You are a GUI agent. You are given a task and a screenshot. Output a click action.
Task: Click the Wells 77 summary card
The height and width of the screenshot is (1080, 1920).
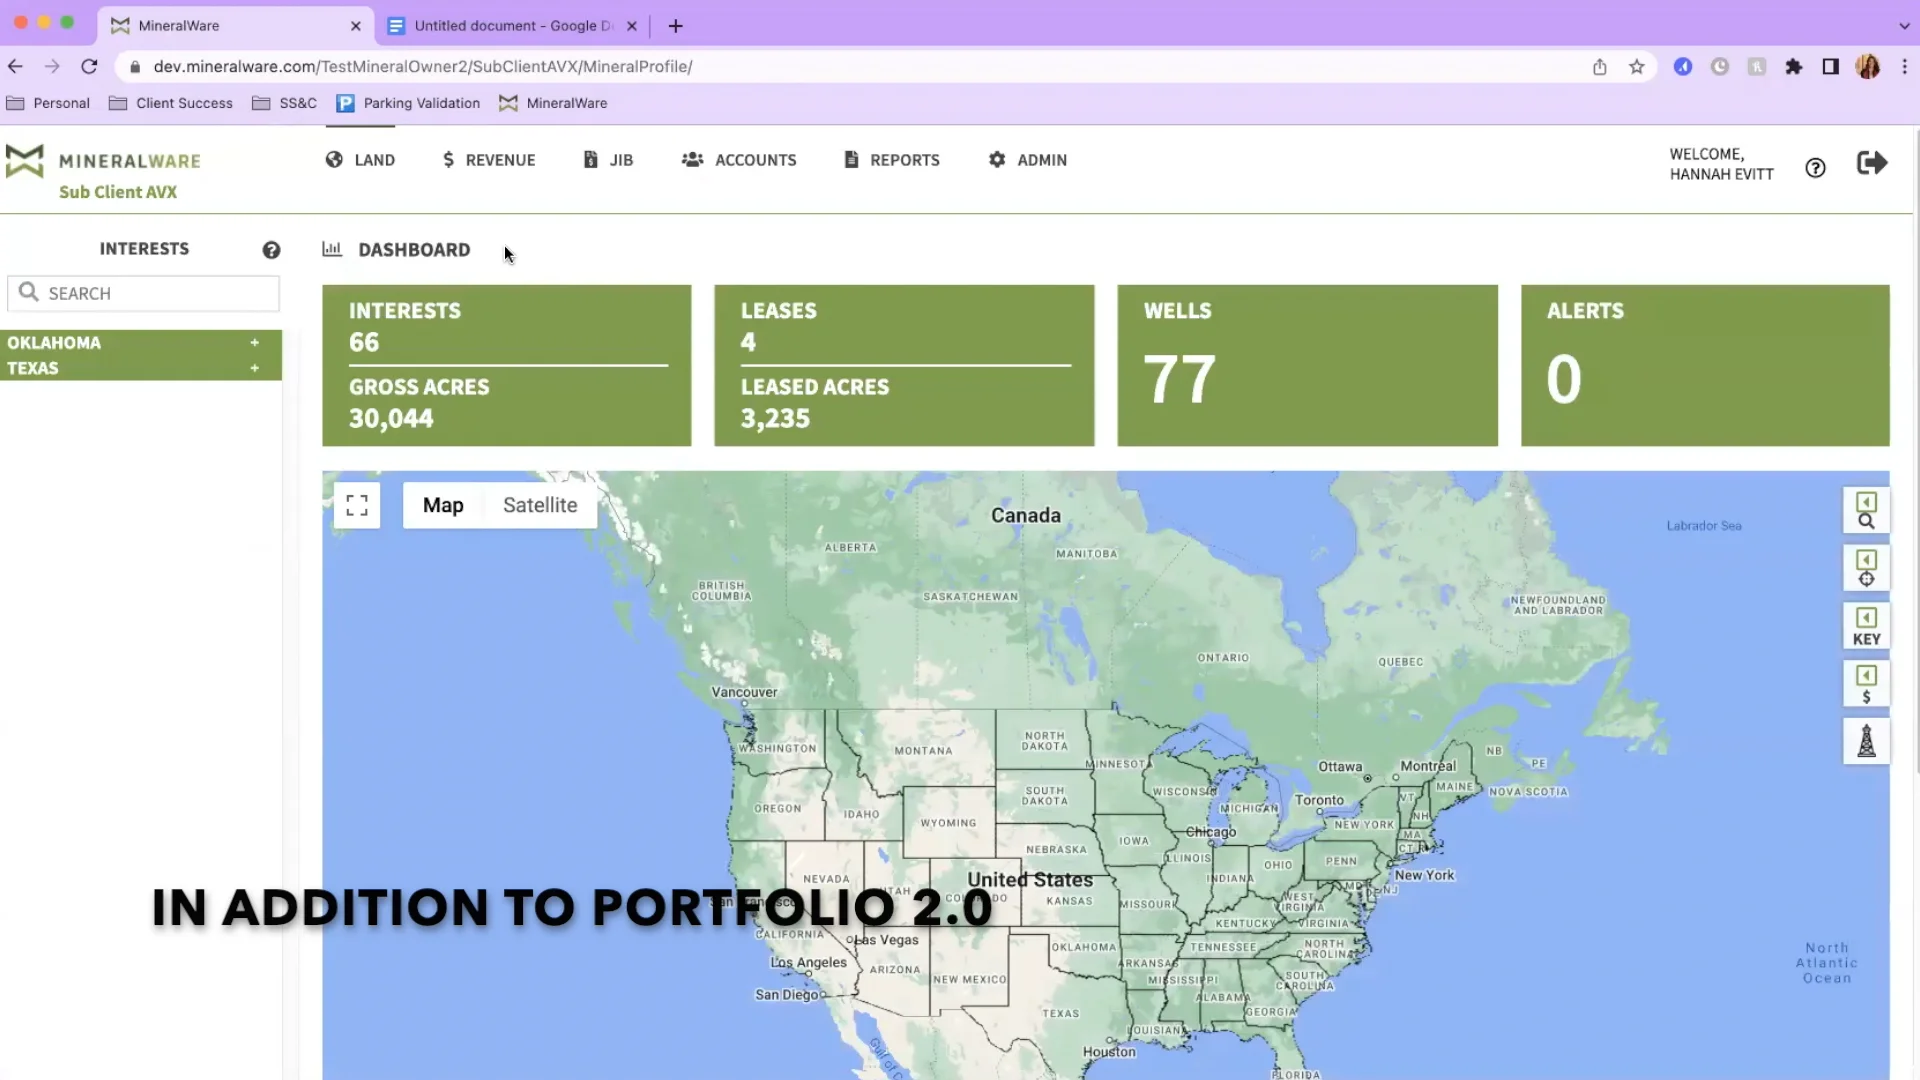(x=1307, y=365)
